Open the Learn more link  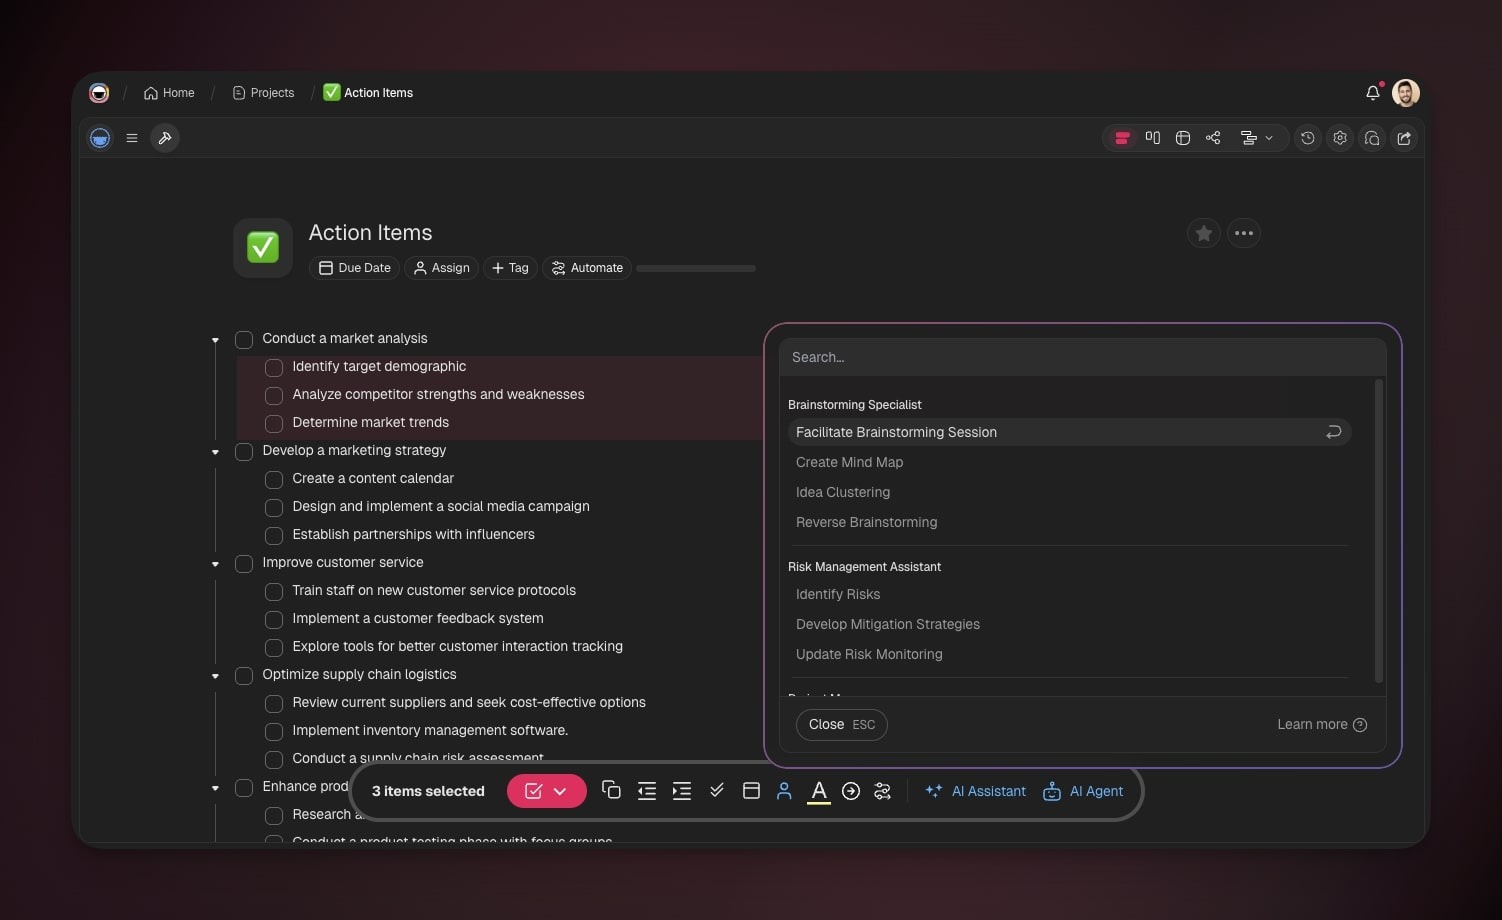click(x=1320, y=724)
